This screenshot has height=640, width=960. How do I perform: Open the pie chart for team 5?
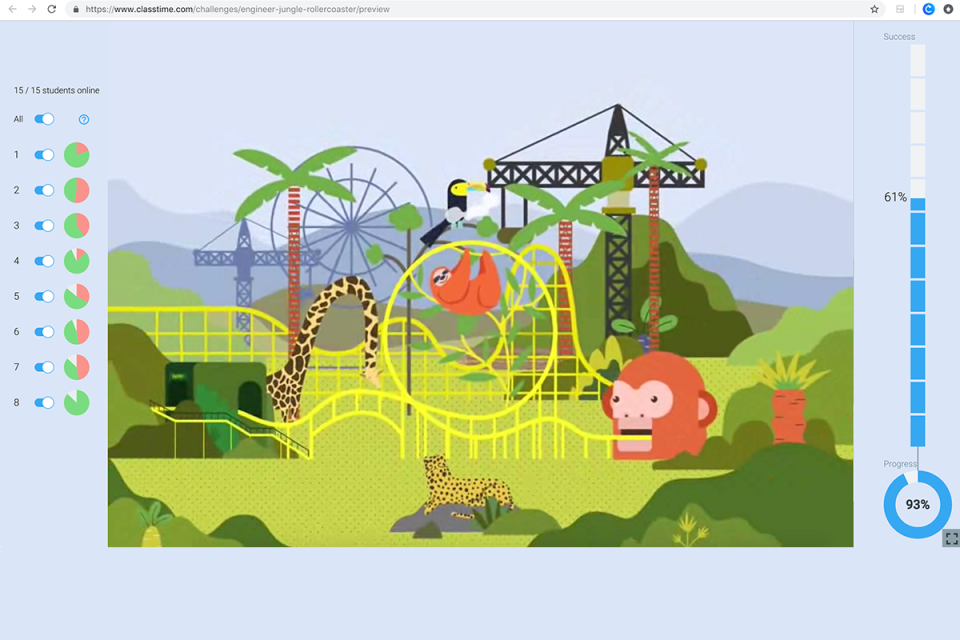pos(77,296)
